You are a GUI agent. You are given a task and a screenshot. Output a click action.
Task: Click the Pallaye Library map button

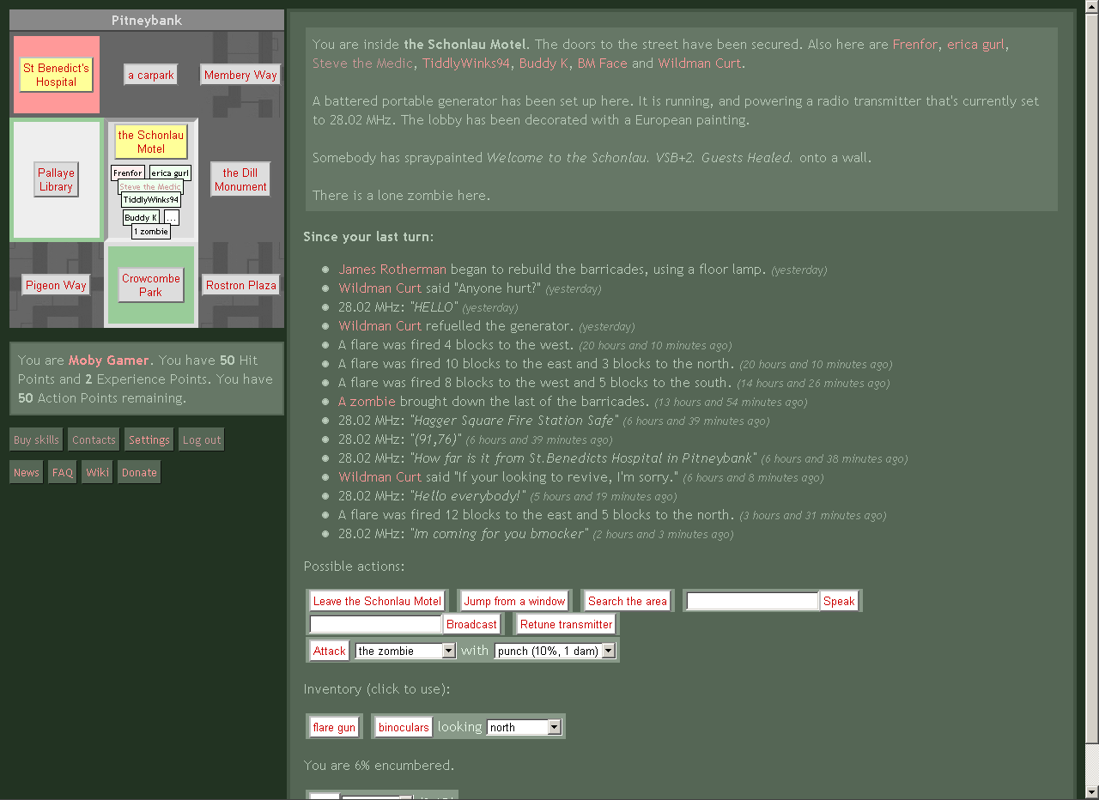56,180
